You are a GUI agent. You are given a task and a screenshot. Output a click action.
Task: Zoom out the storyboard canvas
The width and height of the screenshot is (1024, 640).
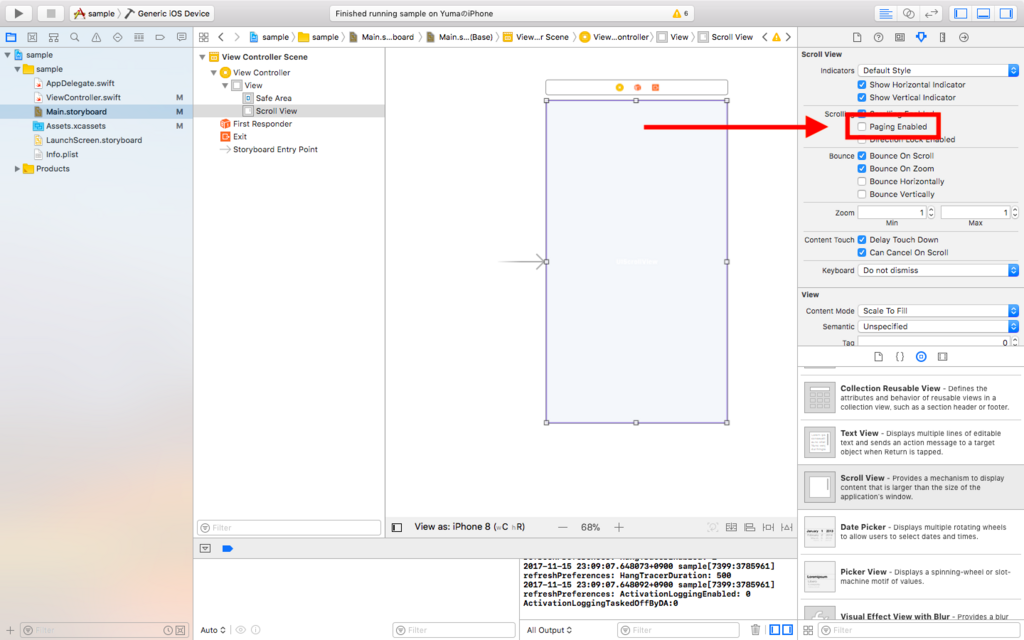(562, 527)
